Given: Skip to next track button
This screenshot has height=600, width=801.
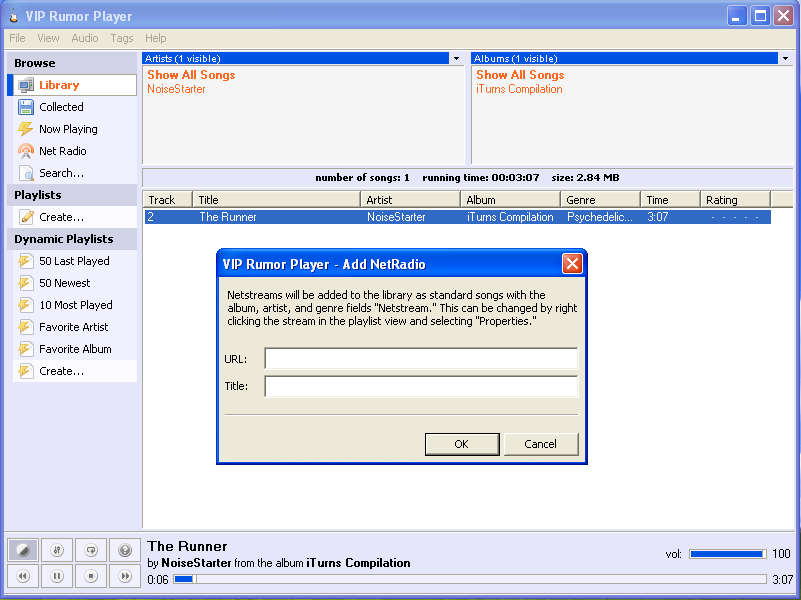Looking at the screenshot, I should [125, 576].
